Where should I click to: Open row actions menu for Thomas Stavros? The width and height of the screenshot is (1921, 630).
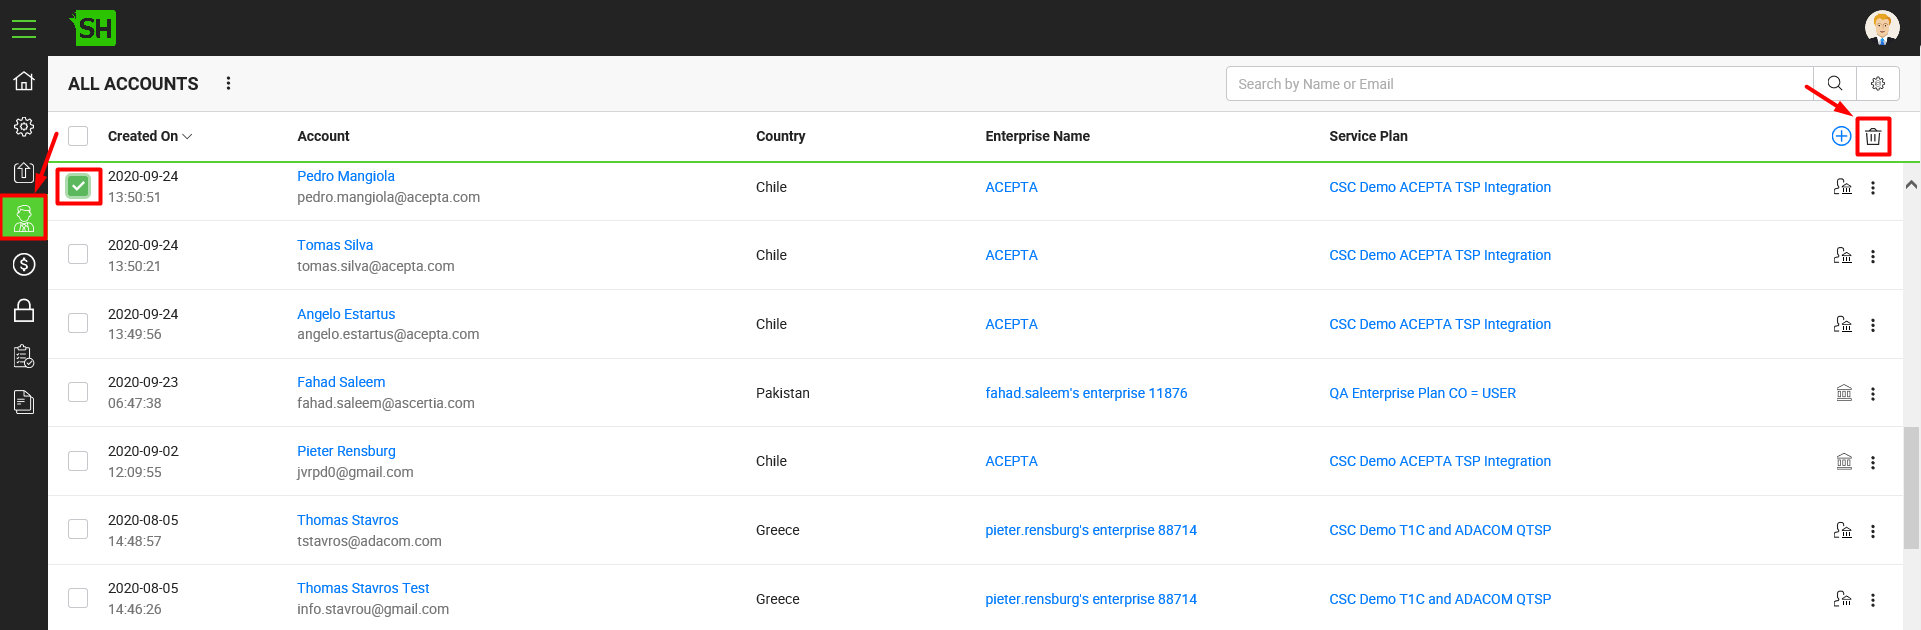[x=1873, y=531]
